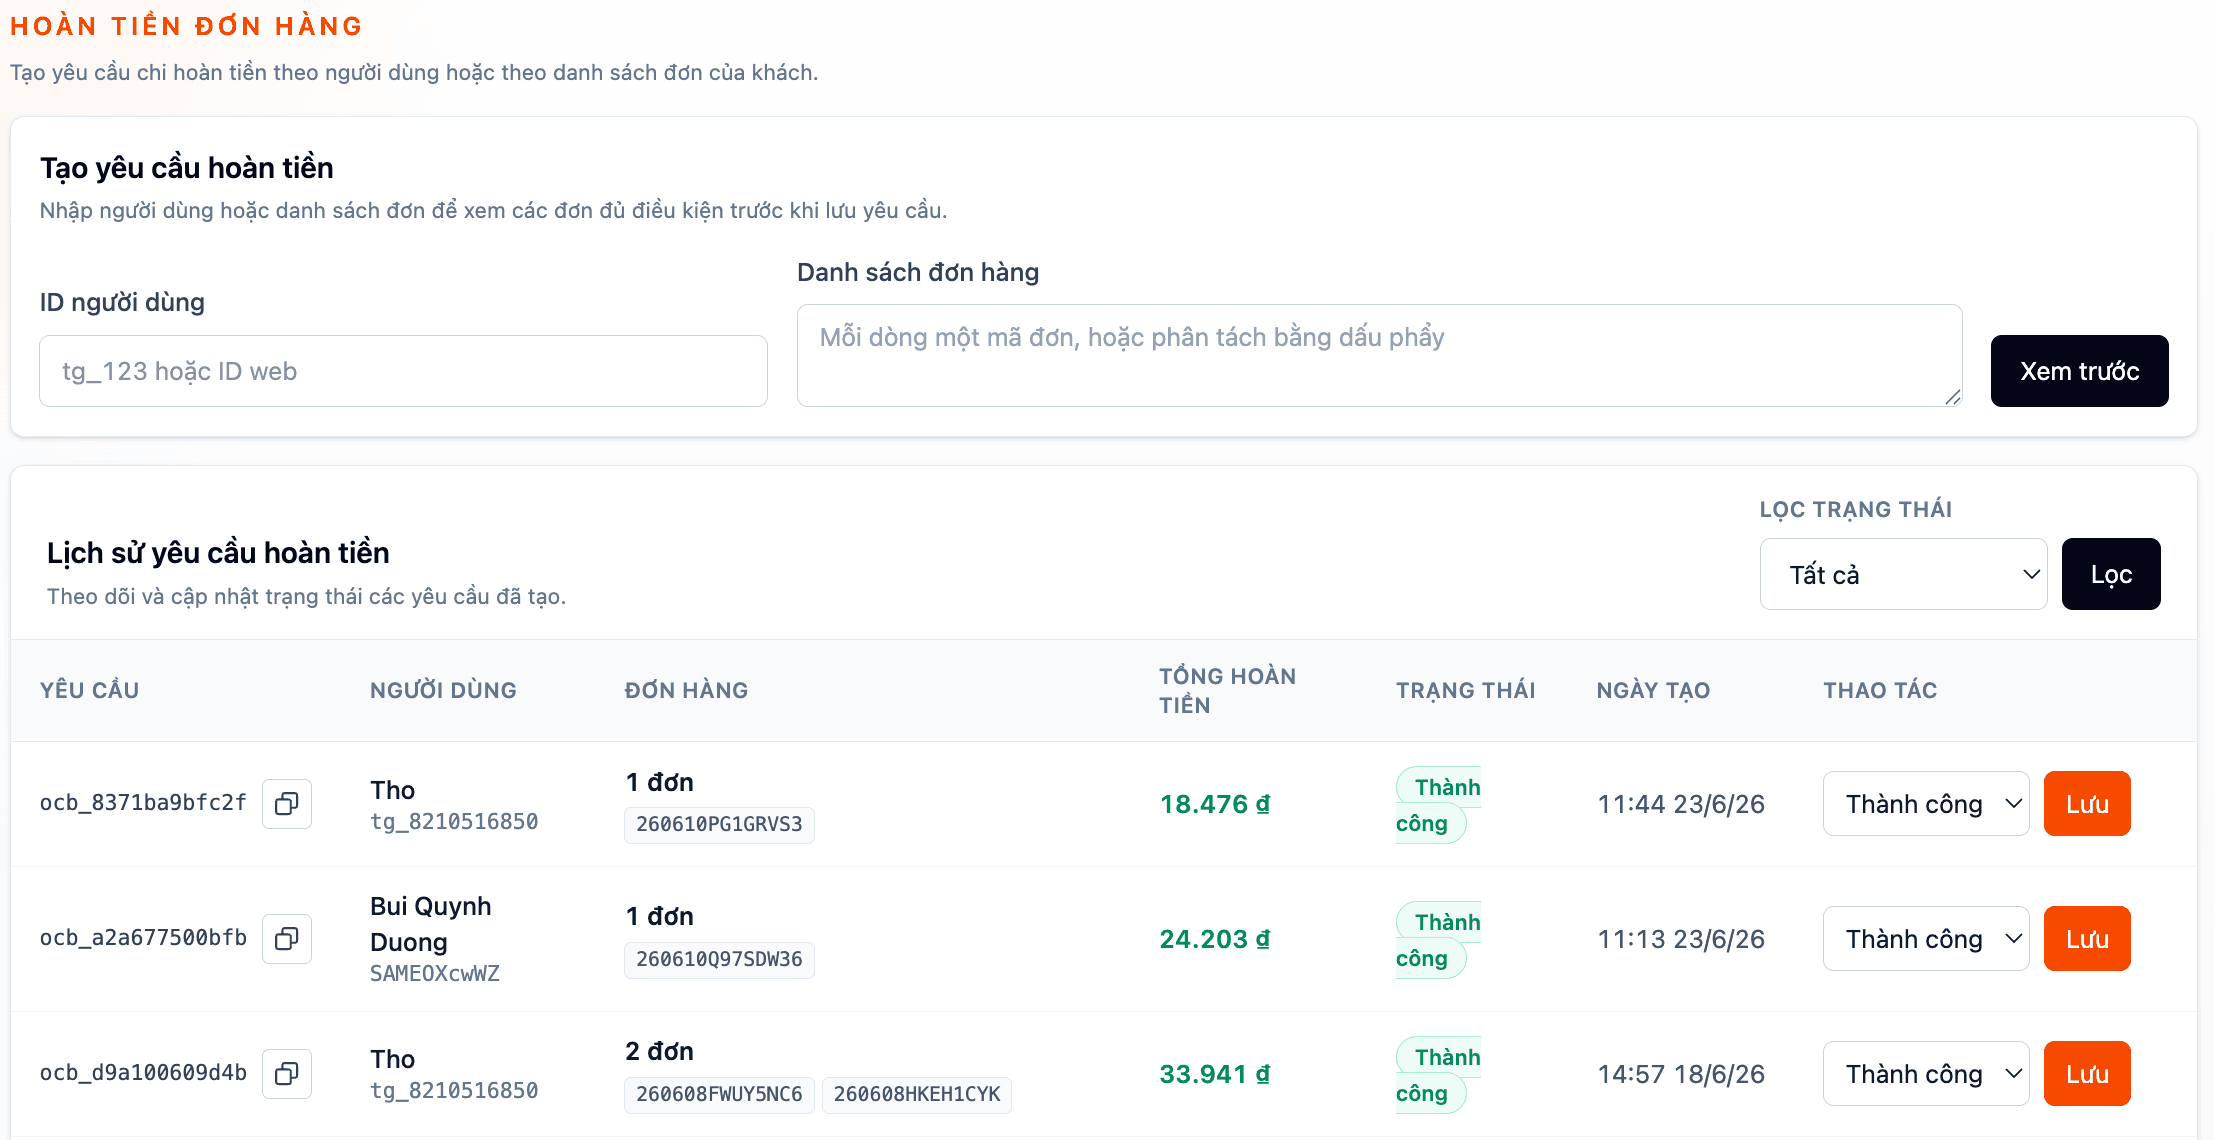Click date 11:44 23/6/26

(x=1681, y=804)
